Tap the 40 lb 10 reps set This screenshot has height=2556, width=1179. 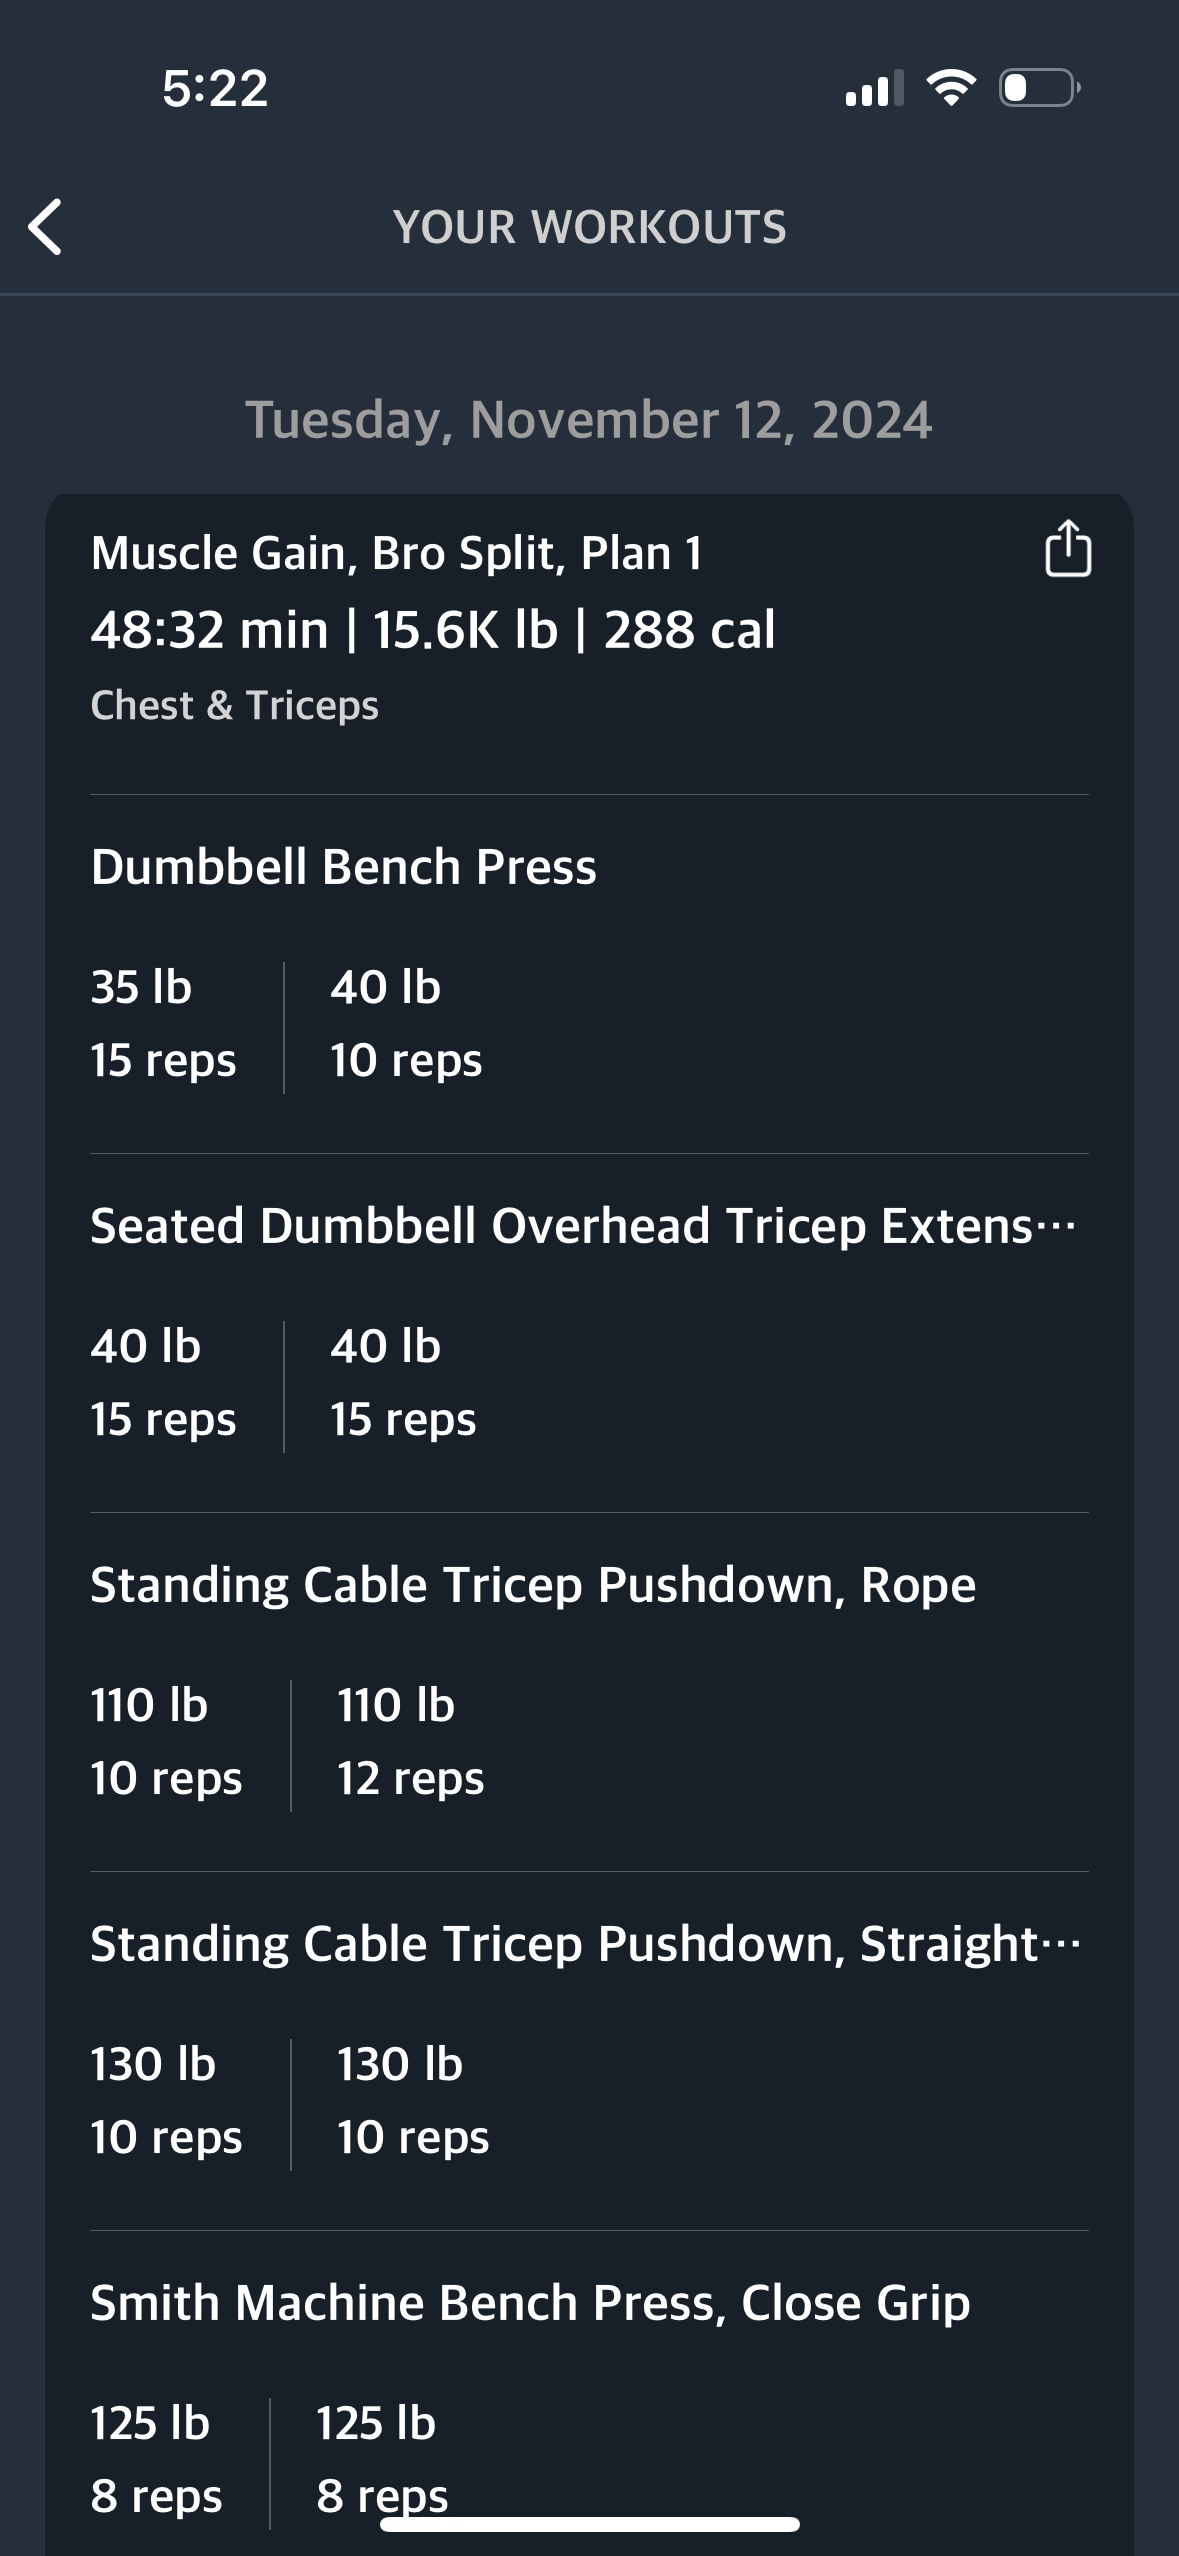coord(406,1023)
